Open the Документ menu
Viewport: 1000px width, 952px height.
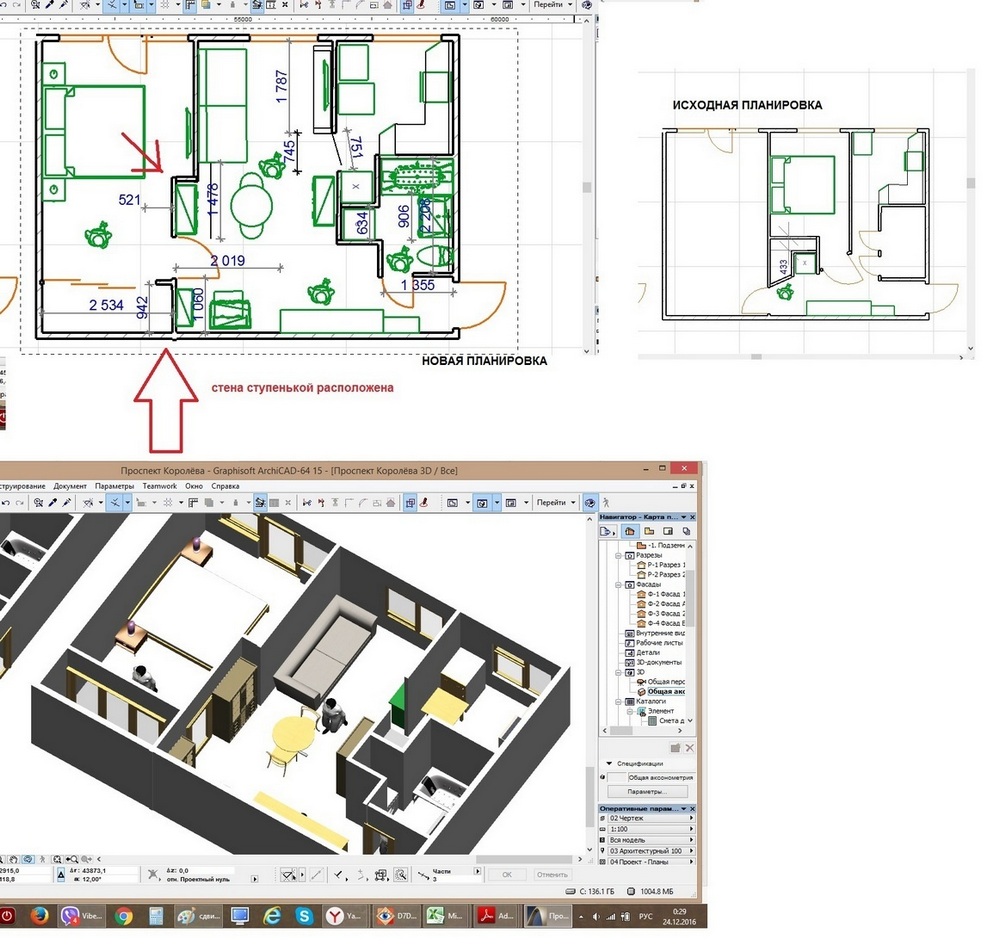click(70, 486)
